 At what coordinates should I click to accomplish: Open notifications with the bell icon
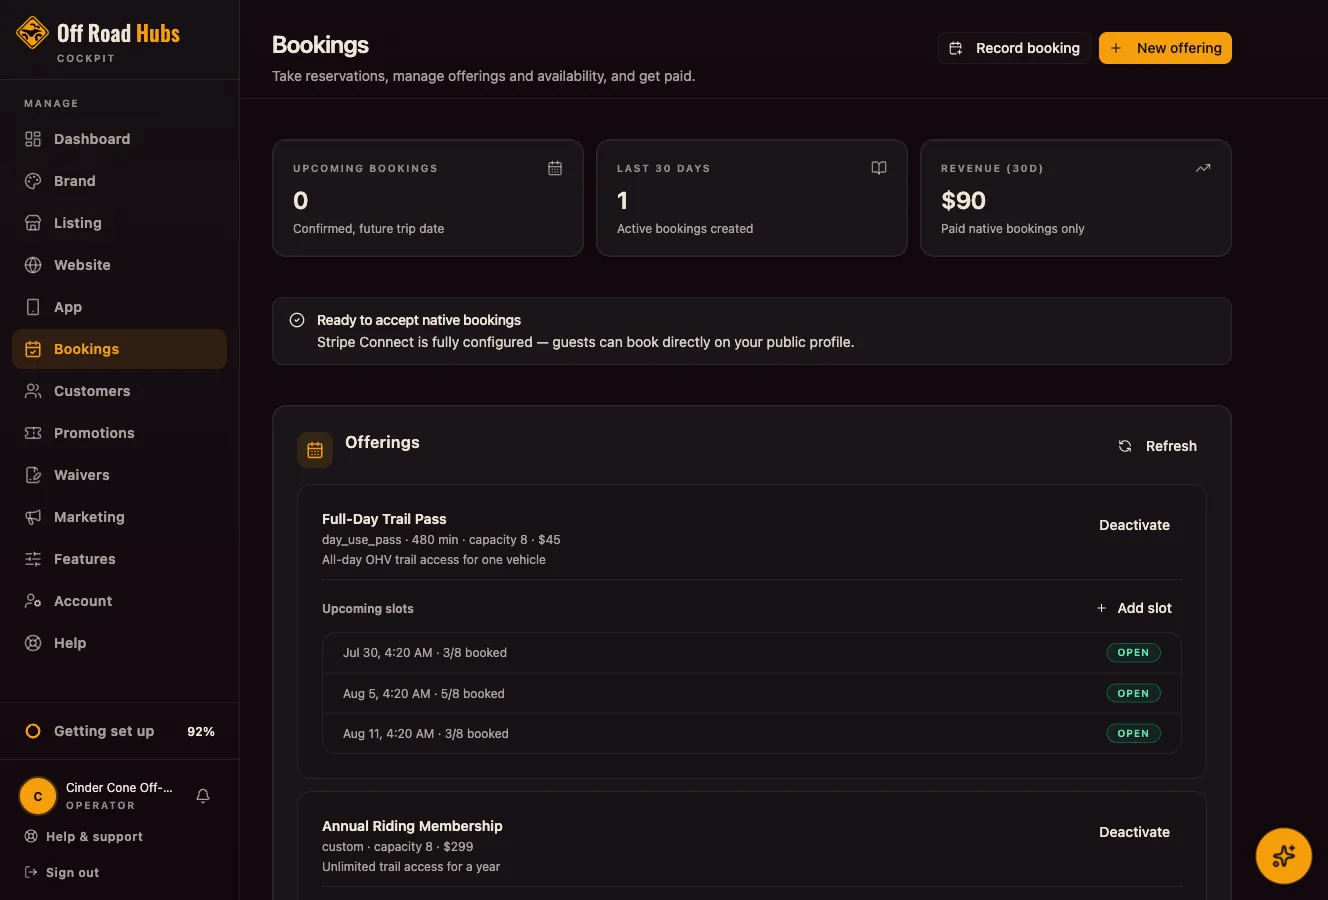pos(203,796)
